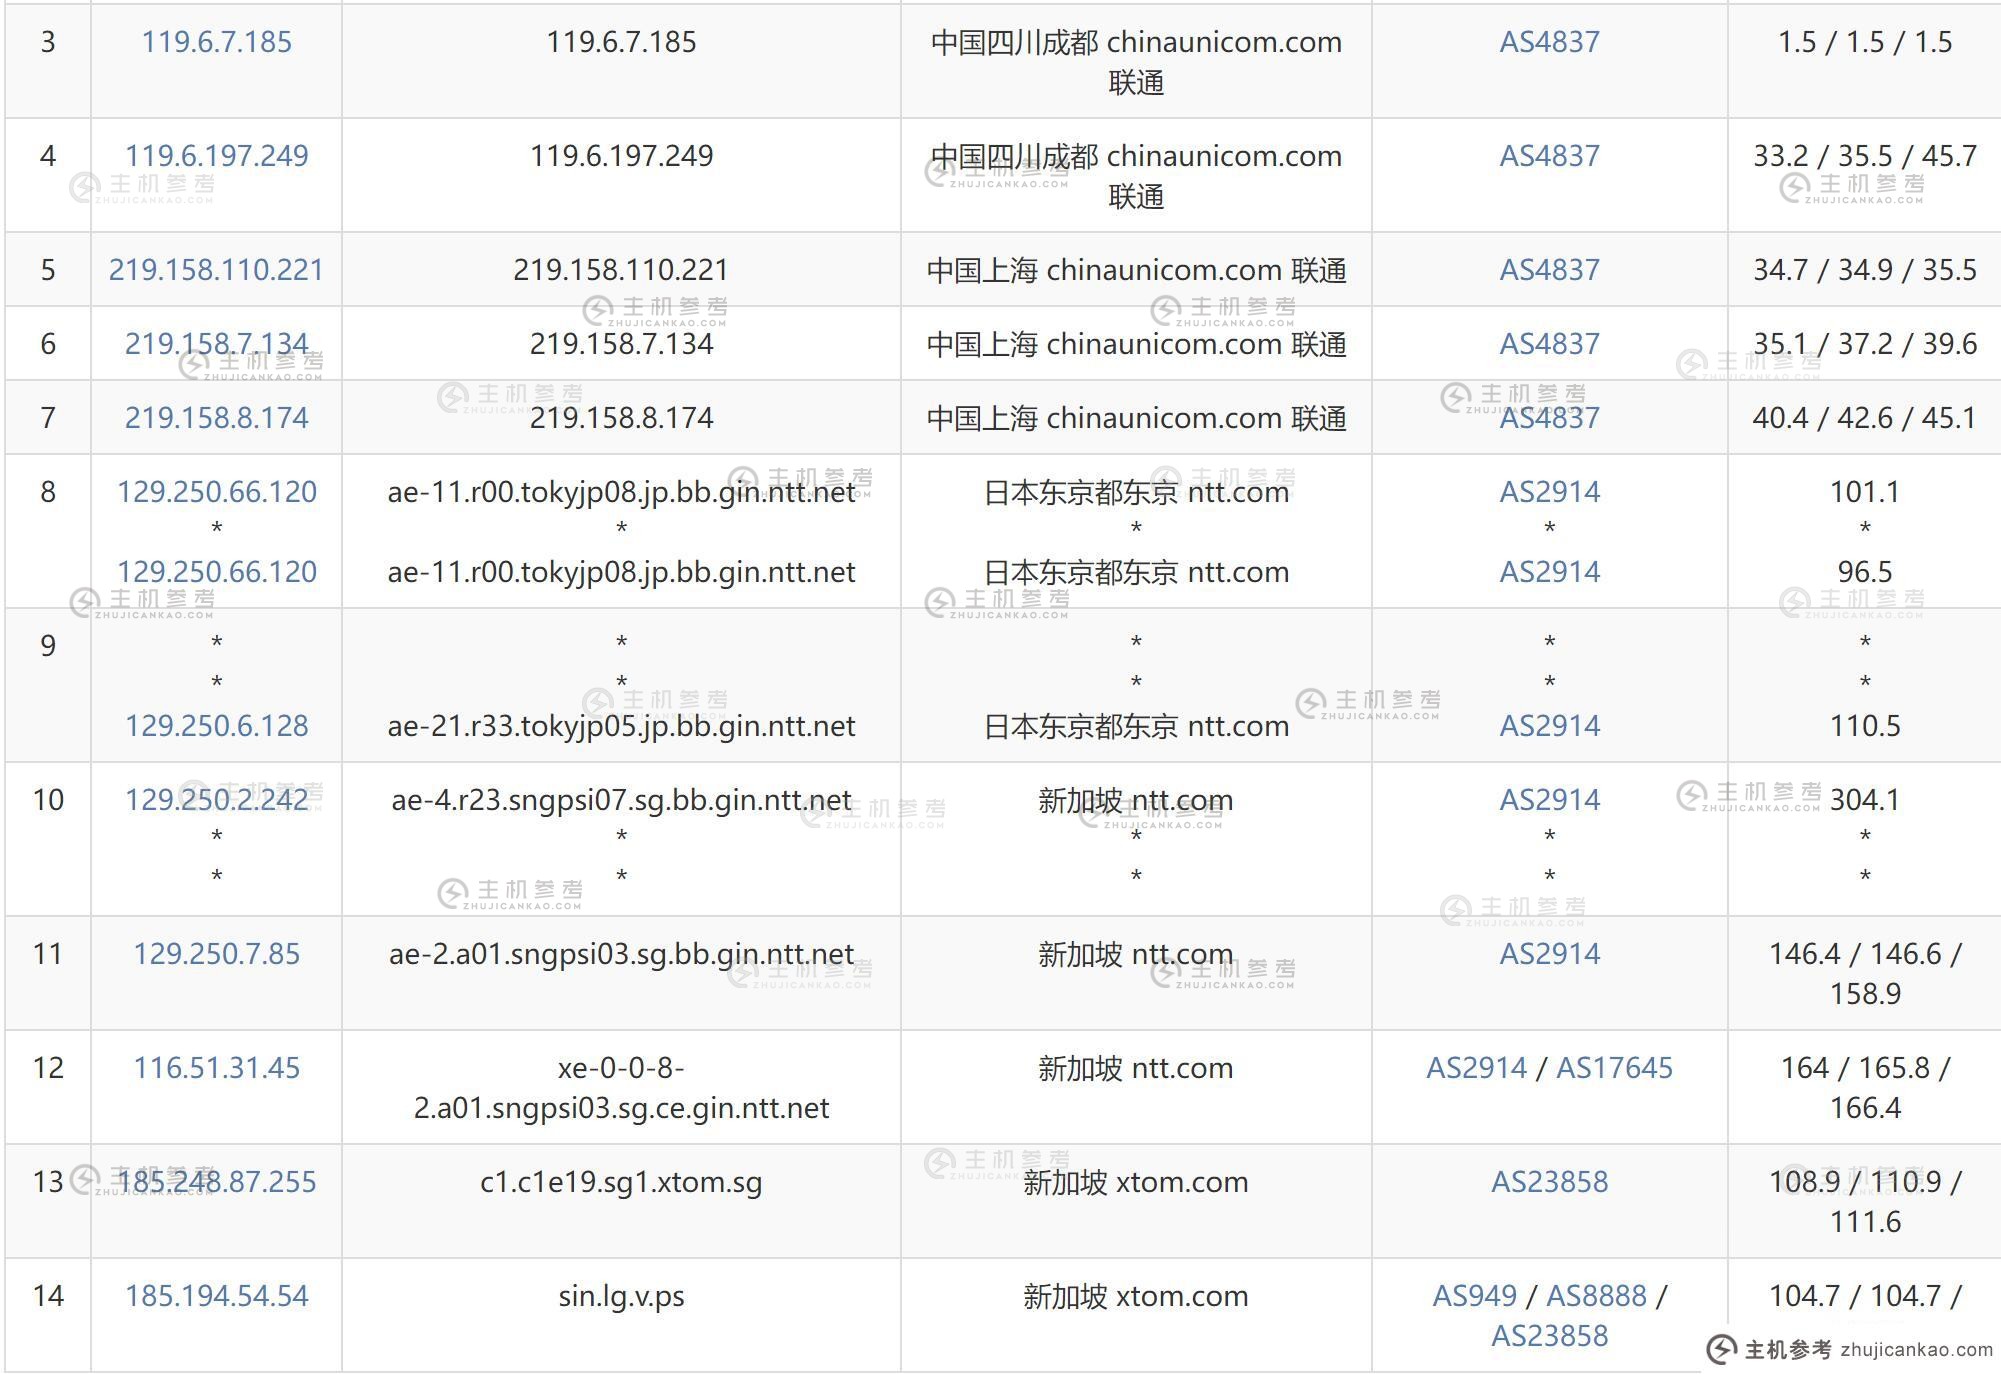Open IP link 129.250.2.242
The image size is (2001, 1374).
216,800
